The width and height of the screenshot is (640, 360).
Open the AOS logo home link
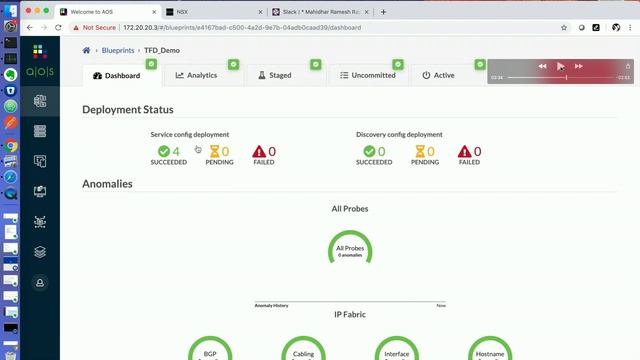click(x=40, y=61)
